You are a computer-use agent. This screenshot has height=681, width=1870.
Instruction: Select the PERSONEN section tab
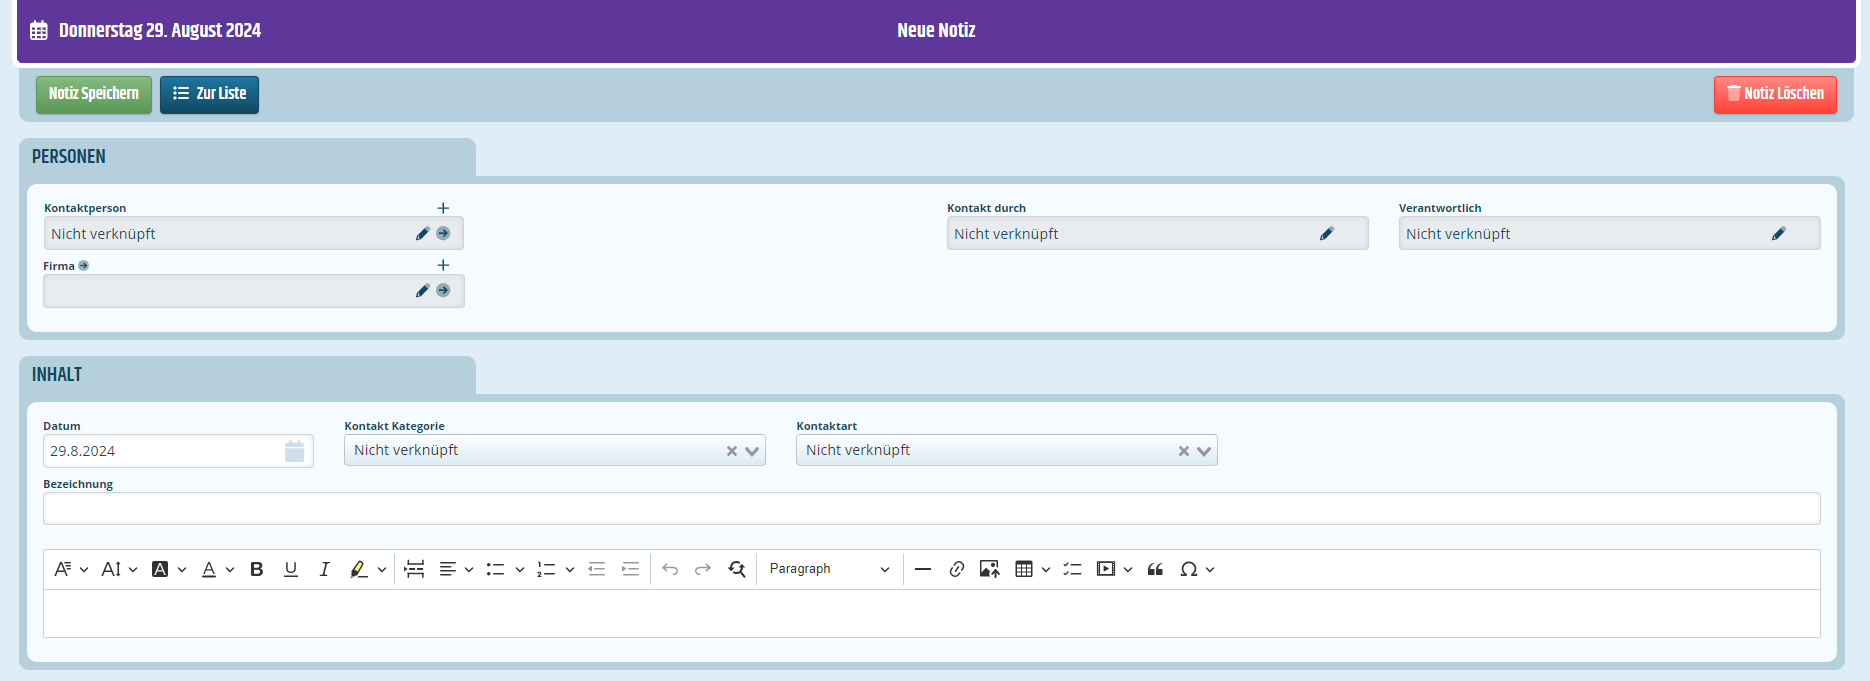[x=247, y=157]
